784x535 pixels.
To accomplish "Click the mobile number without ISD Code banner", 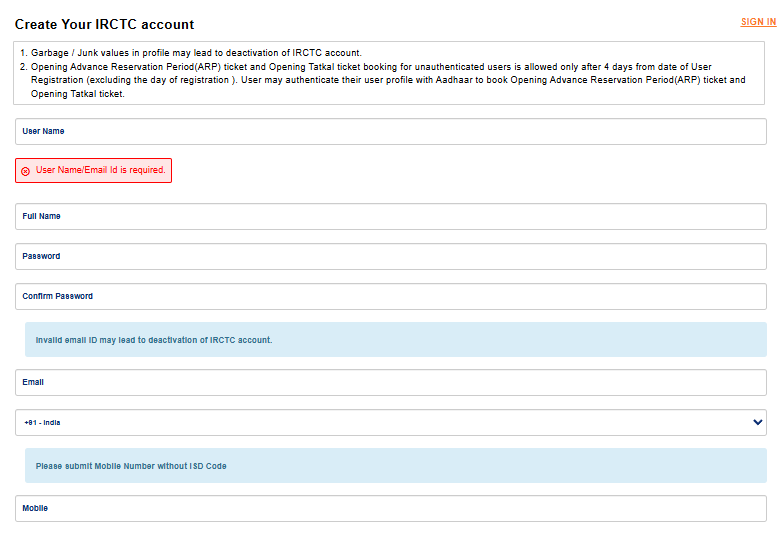I will 396,466.
